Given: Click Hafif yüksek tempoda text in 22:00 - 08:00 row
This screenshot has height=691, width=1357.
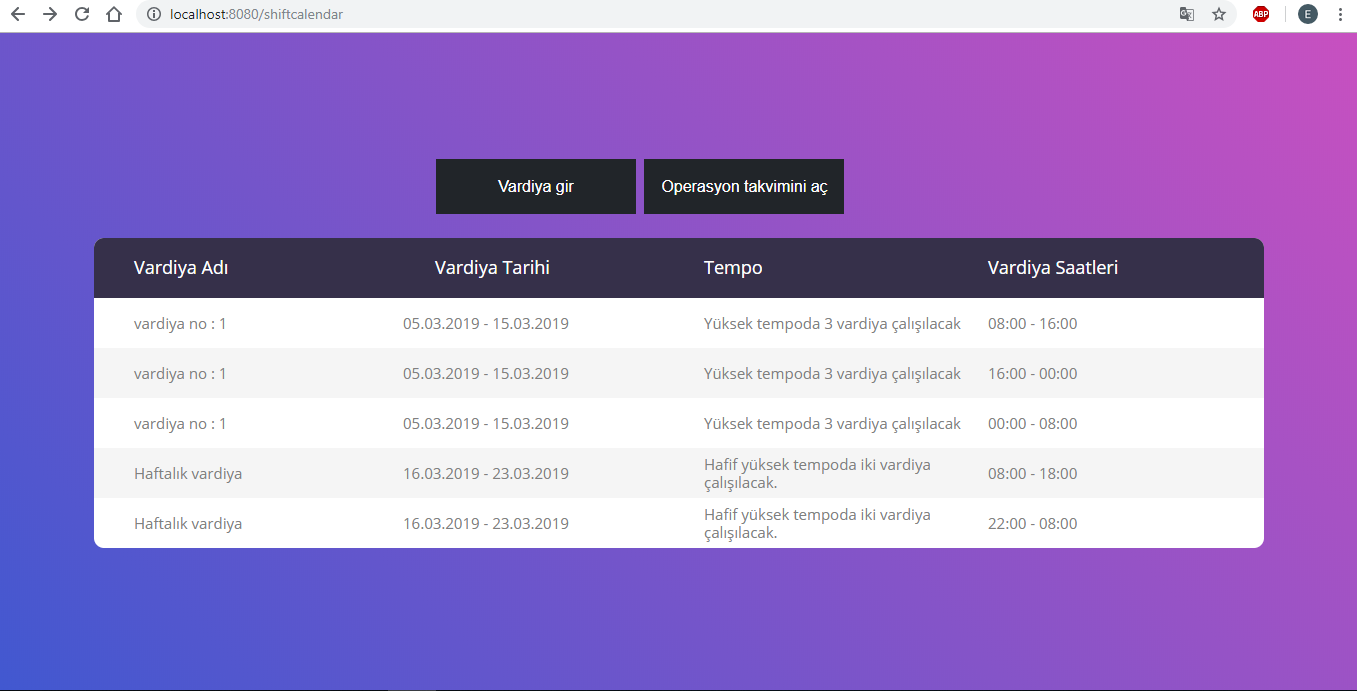Looking at the screenshot, I should [817, 524].
